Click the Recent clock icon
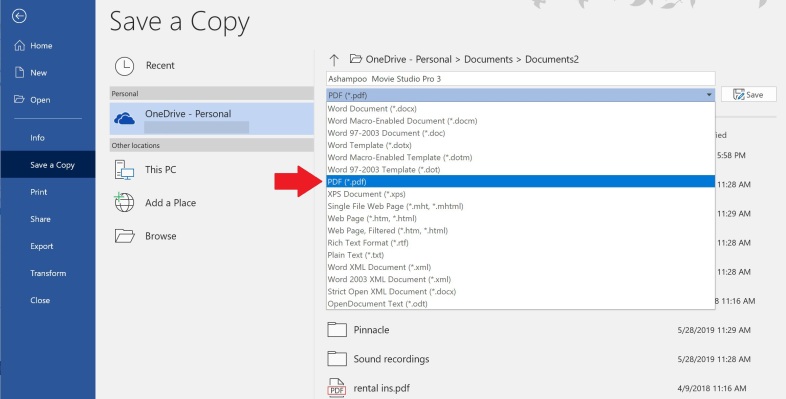This screenshot has width=786, height=399. [x=124, y=66]
